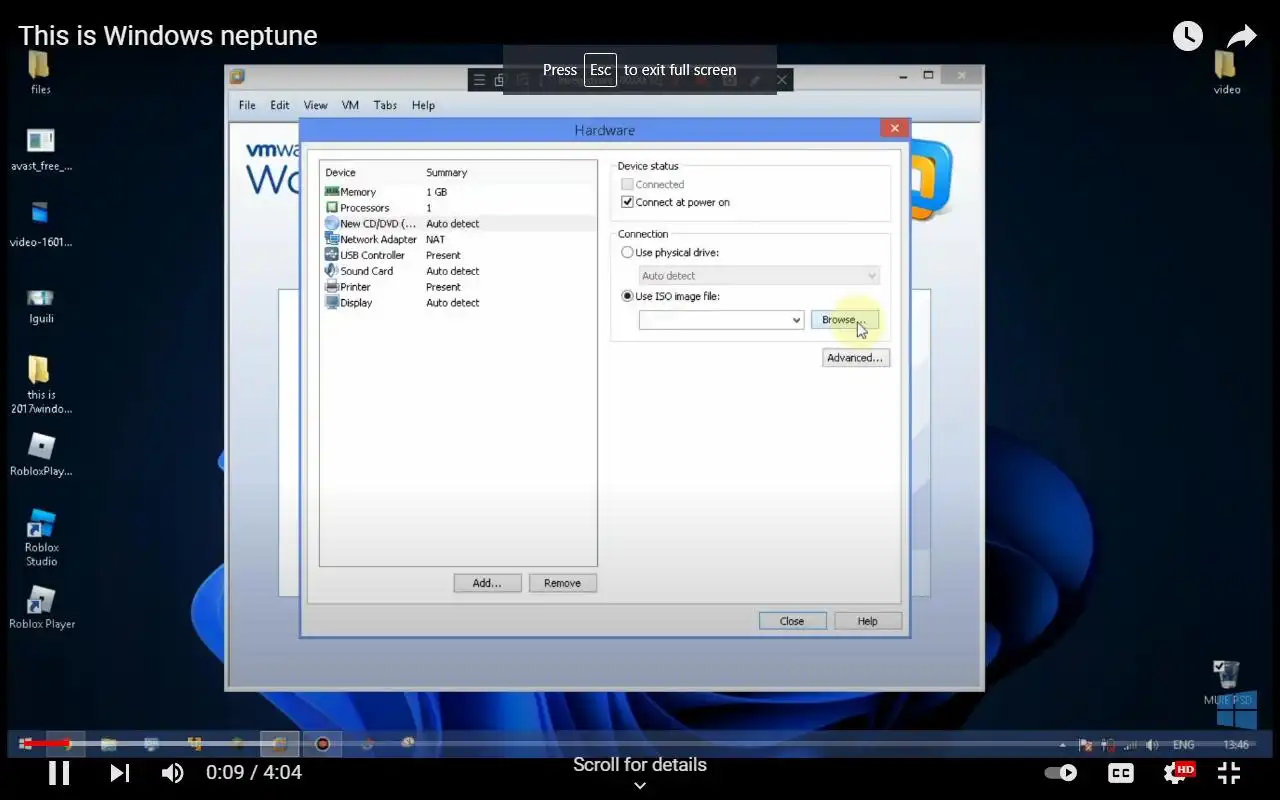Image resolution: width=1280 pixels, height=800 pixels.
Task: Open the video folder on desktop
Action: coord(1226,72)
